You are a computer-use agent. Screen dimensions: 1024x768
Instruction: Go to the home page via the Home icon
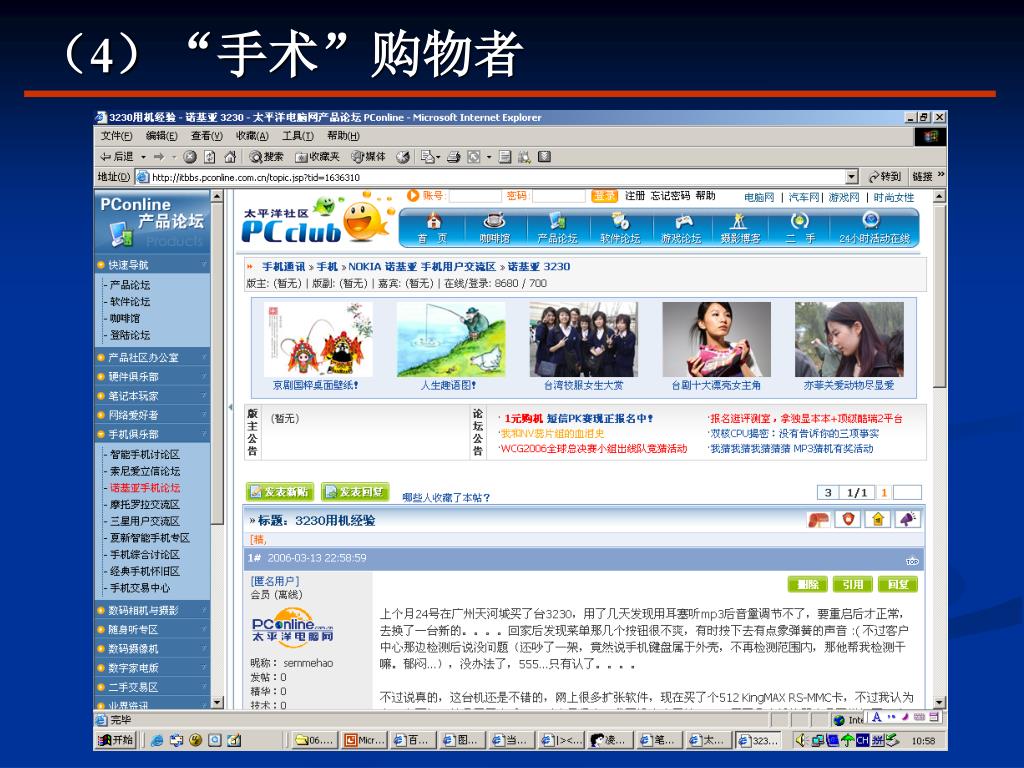[x=230, y=157]
